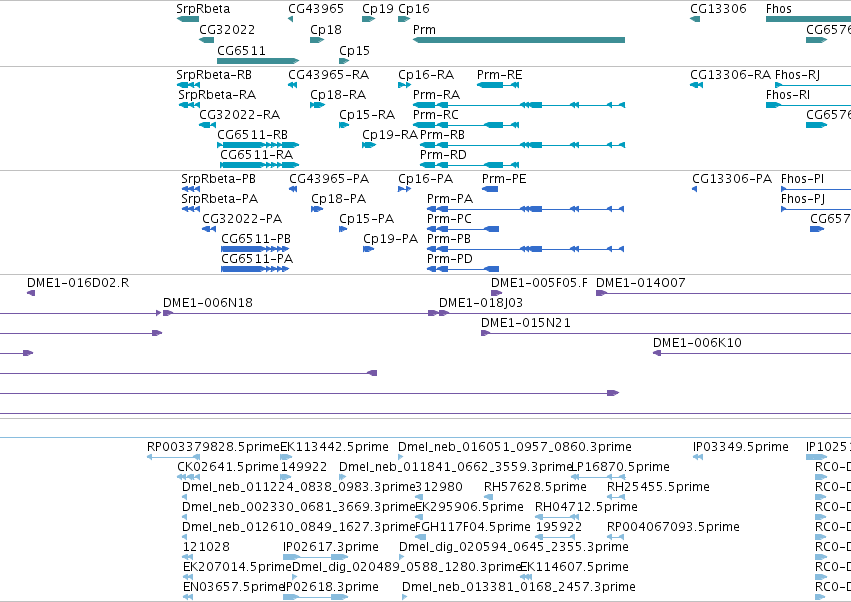Click the CG43965-RA transcript label

pyautogui.click(x=328, y=74)
